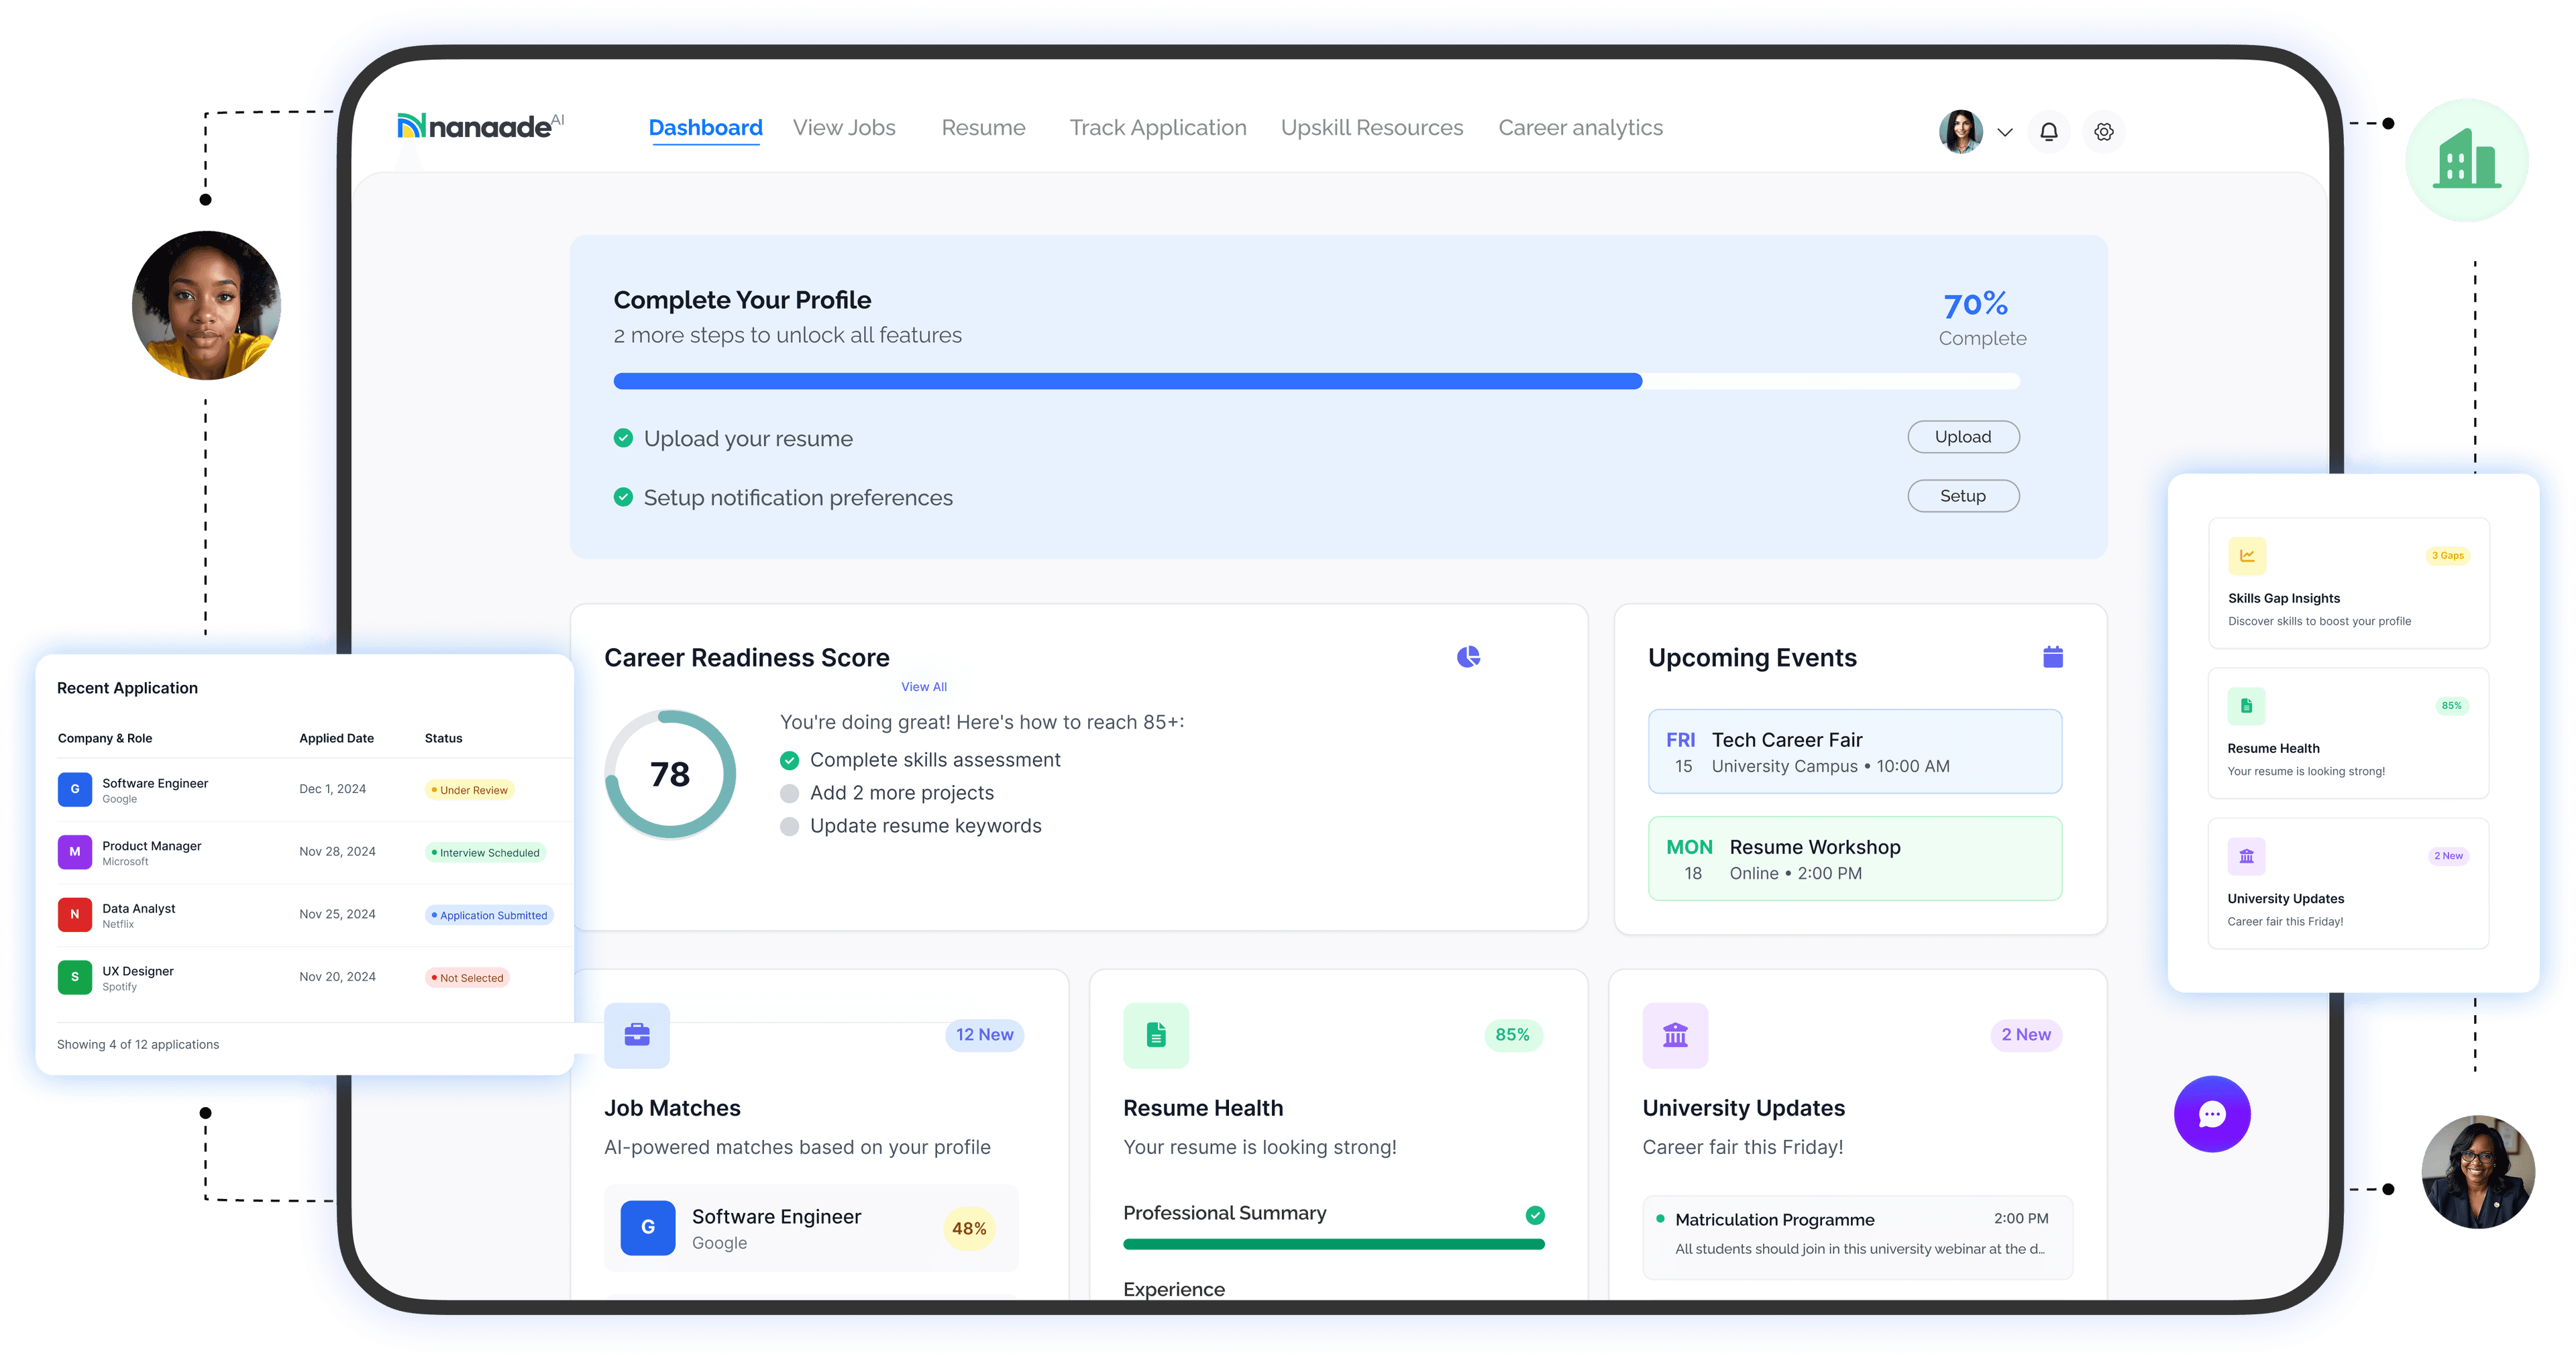The width and height of the screenshot is (2576, 1360).
Task: Open the purple chat bubble button
Action: coord(2212,1114)
